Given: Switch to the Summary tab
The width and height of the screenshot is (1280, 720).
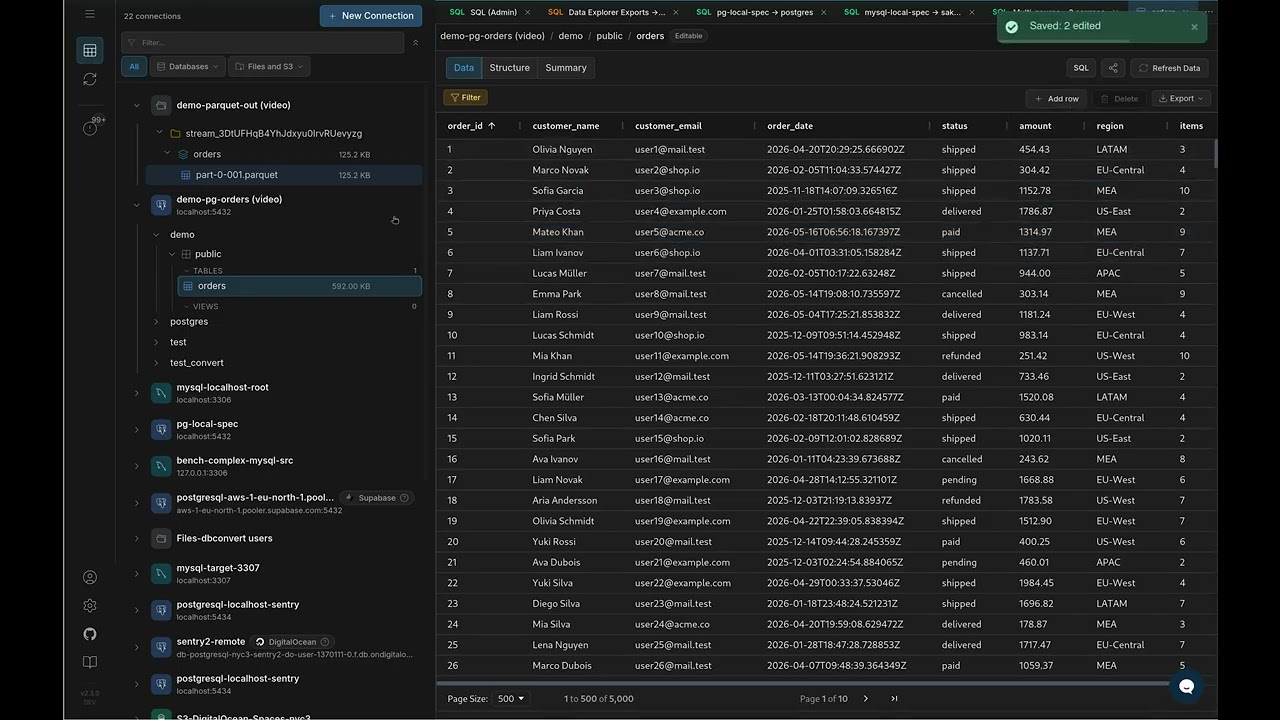Looking at the screenshot, I should [x=566, y=68].
